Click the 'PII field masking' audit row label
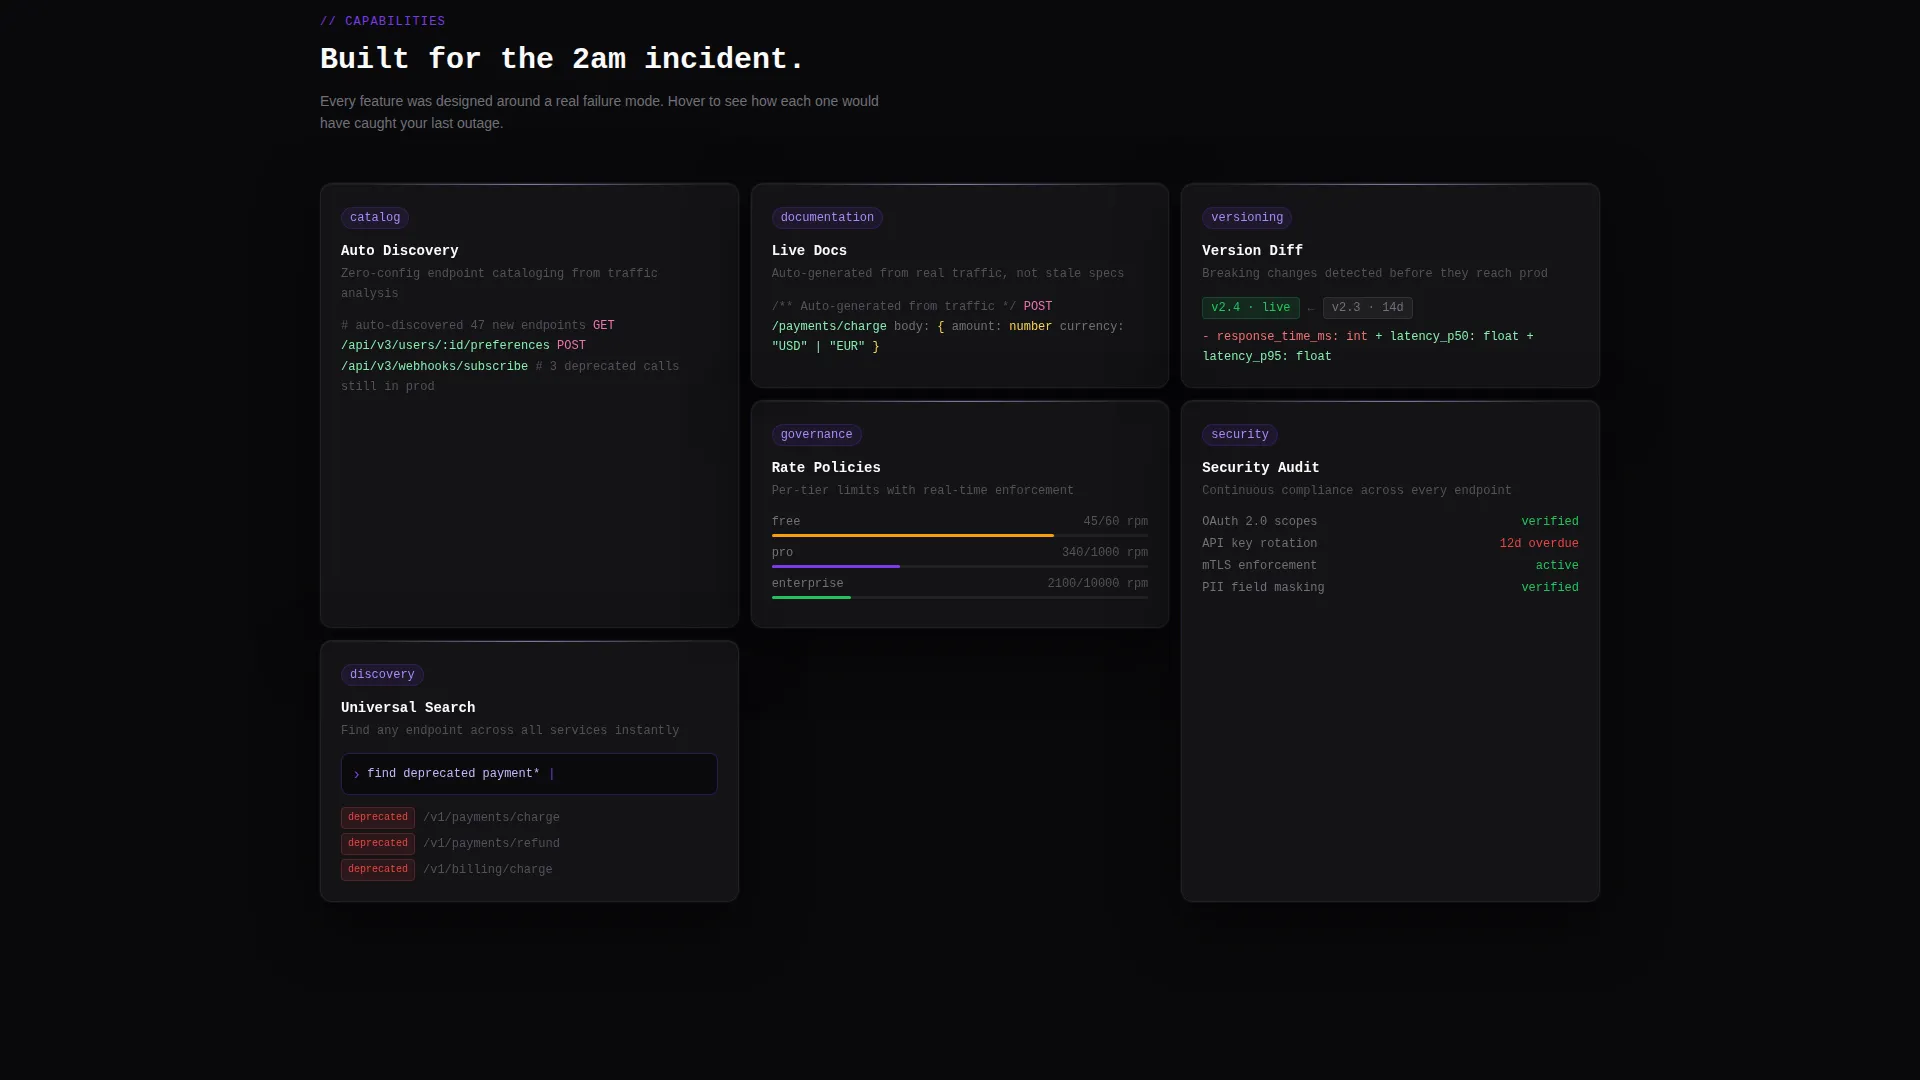This screenshot has height=1080, width=1920. [x=1263, y=588]
